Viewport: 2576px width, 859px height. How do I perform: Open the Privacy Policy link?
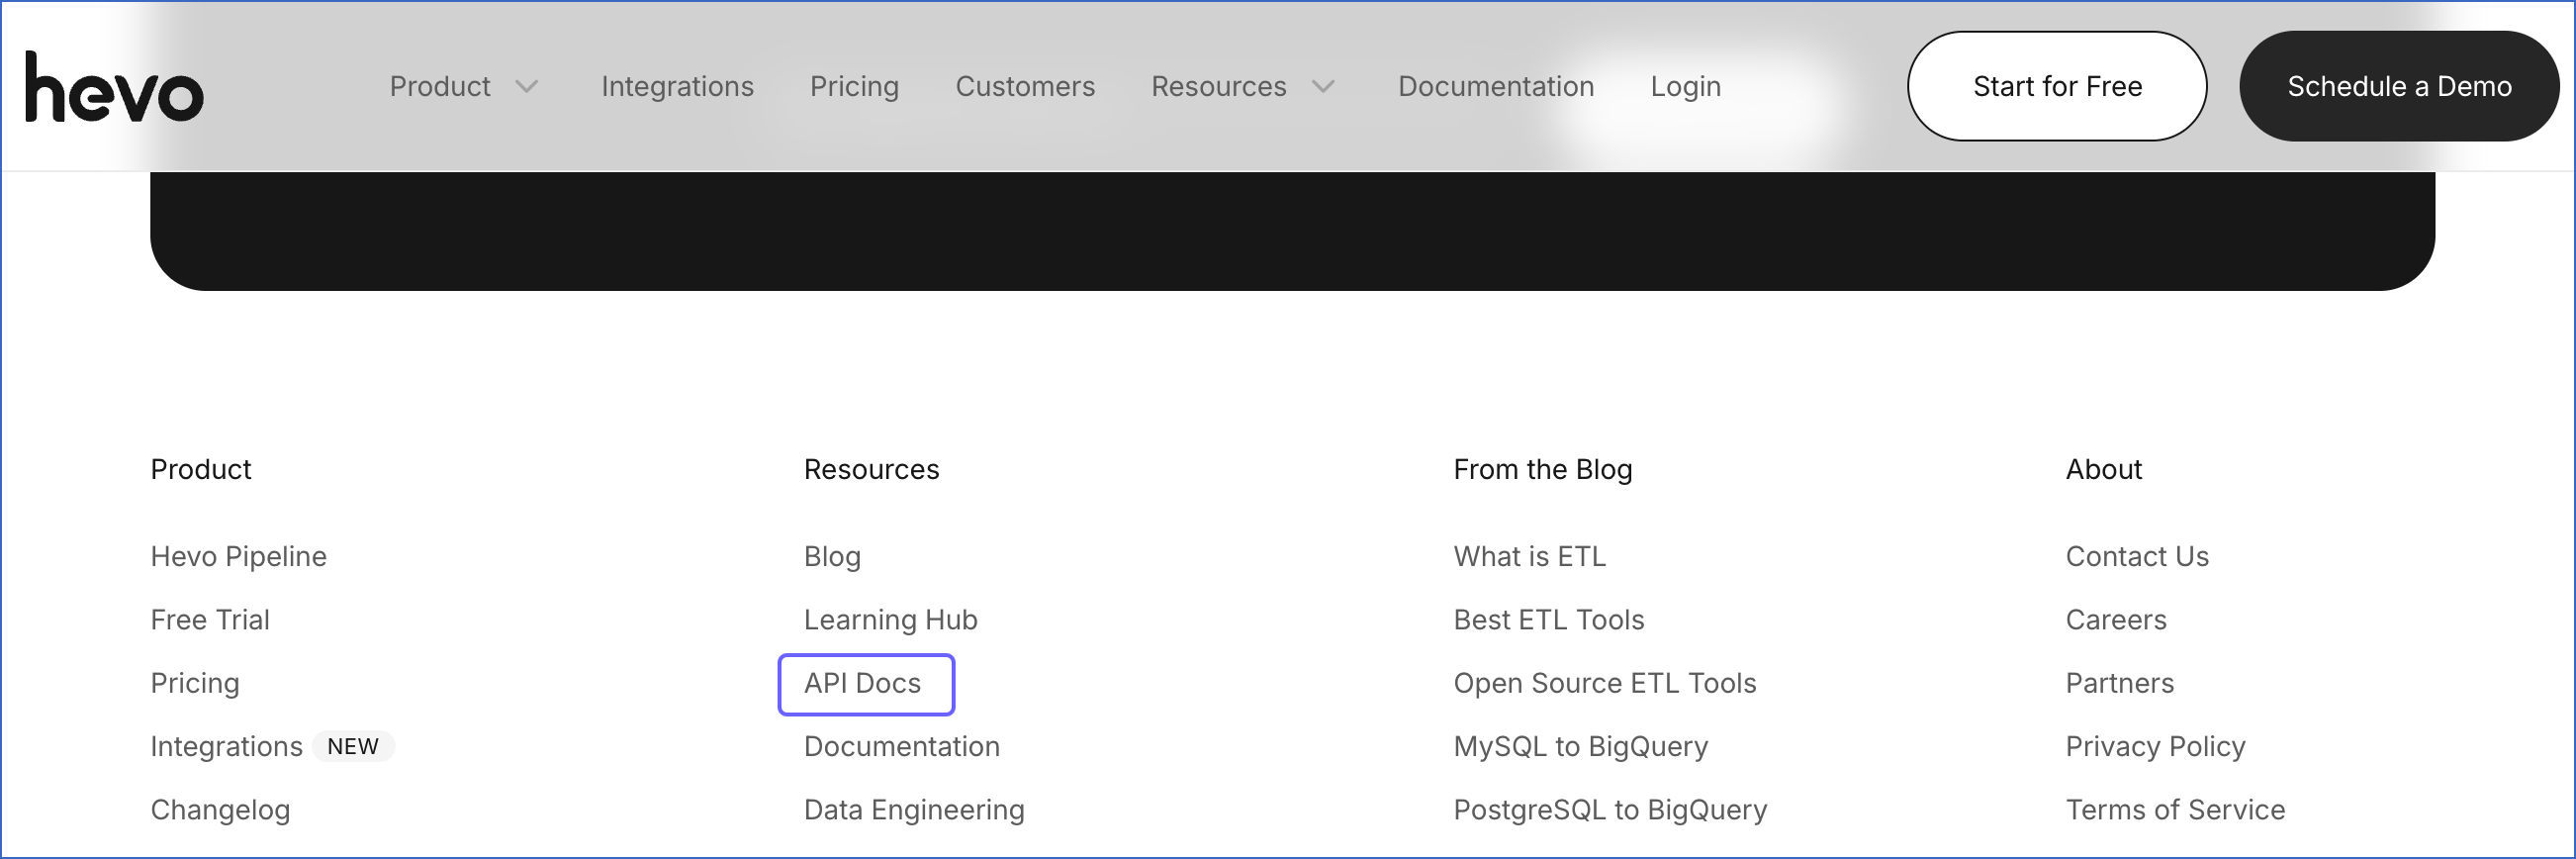coord(2155,746)
